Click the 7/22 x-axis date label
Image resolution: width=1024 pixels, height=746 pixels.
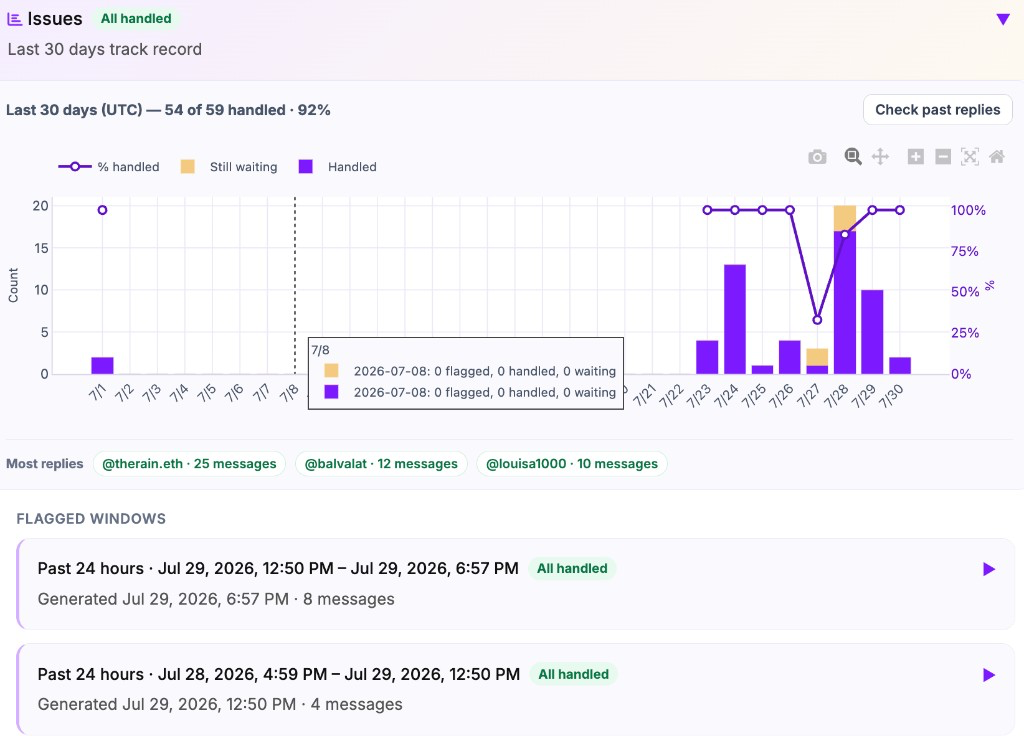tap(671, 397)
